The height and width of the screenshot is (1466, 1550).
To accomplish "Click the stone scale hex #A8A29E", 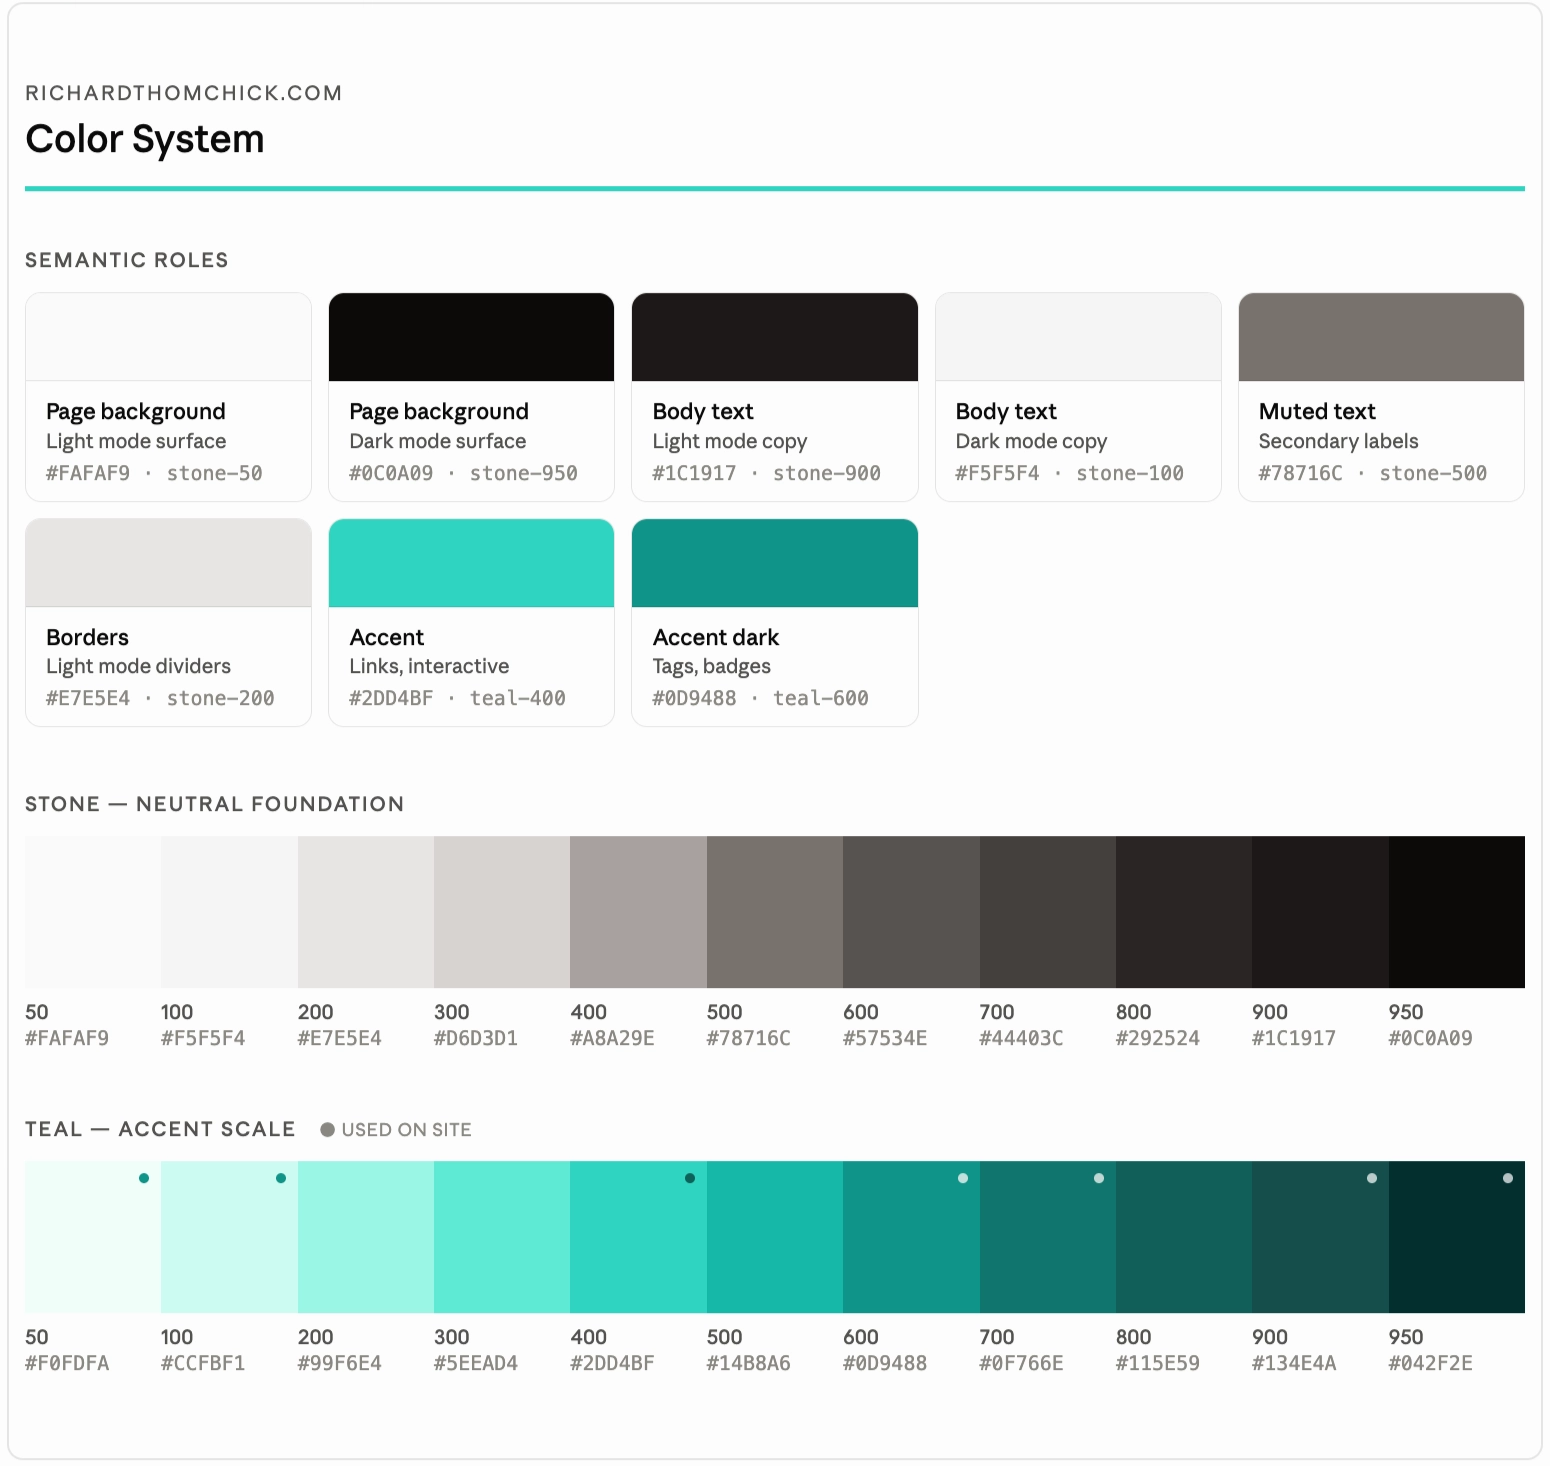I will 612,1038.
